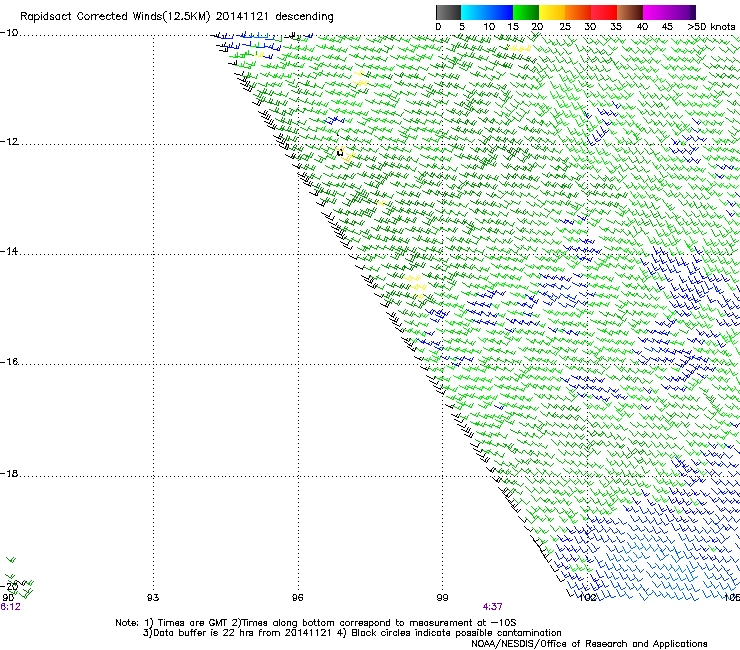Click the note 'Black circles indicate possible contamination'
The width and height of the screenshot is (740, 650).
point(456,633)
